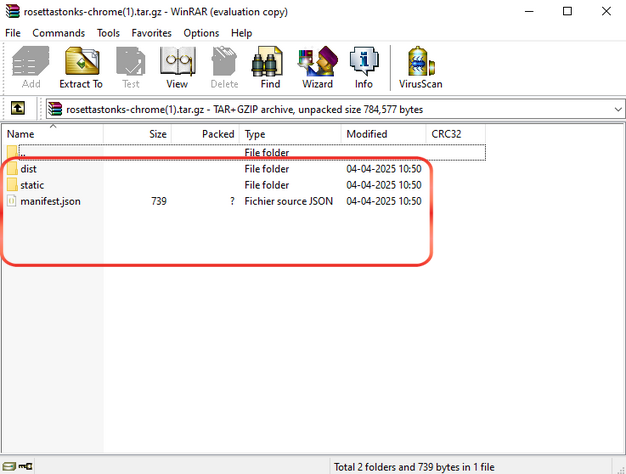Viewport: 626px width, 474px height.
Task: Show archive Info
Action: point(364,67)
